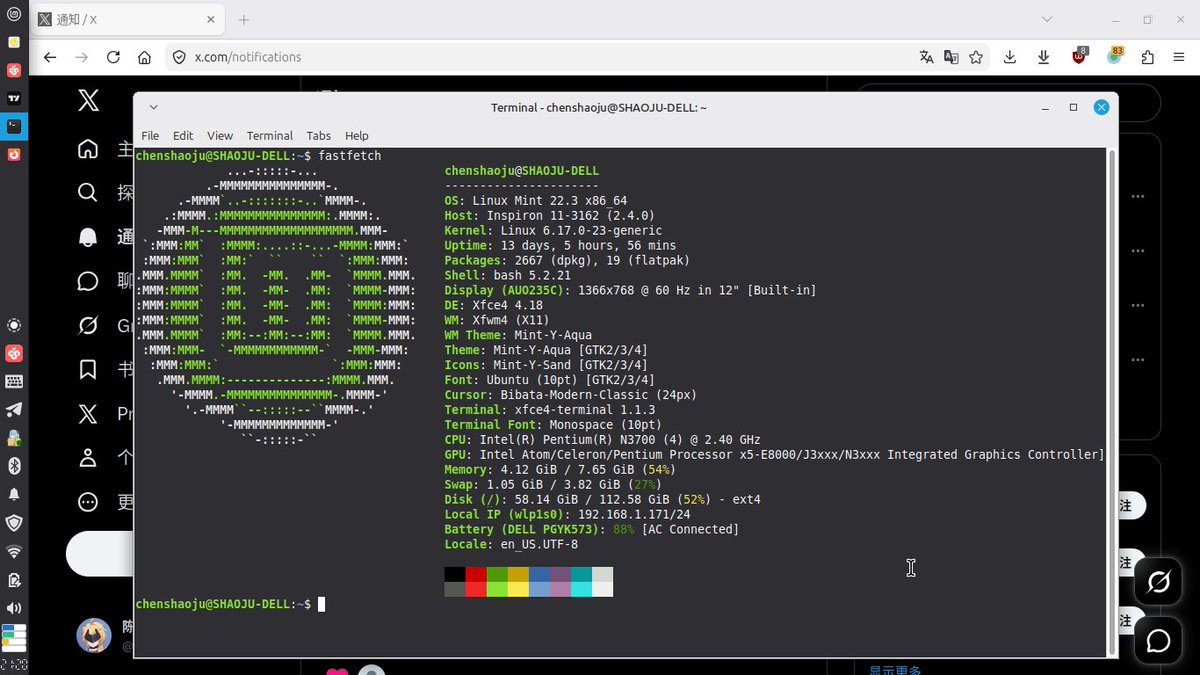Screen dimensions: 1200x675
Task: Open a new browser tab
Action: pos(244,20)
